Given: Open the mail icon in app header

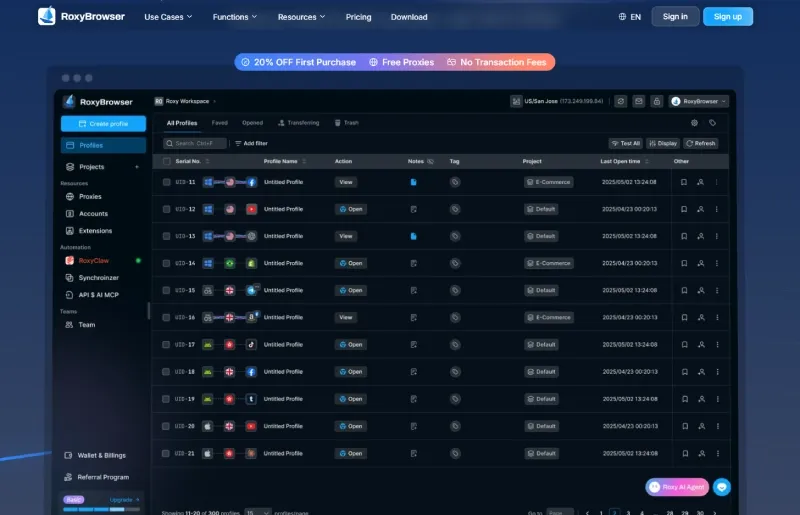Looking at the screenshot, I should point(638,101).
